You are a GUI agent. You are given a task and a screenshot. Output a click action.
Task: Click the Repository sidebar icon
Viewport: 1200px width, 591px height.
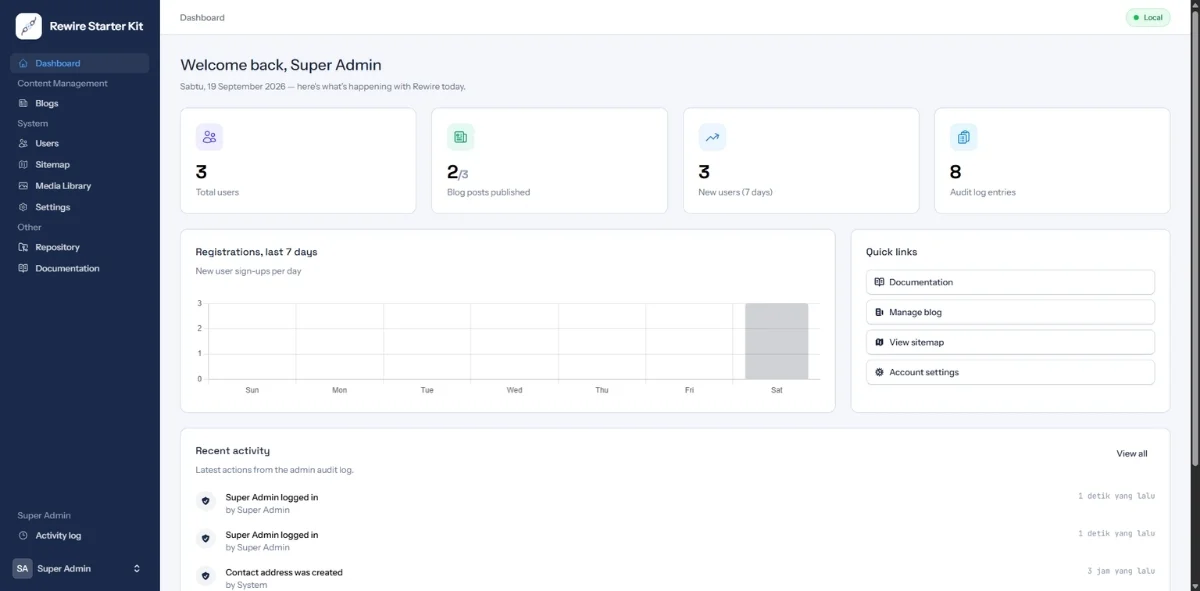[24, 247]
